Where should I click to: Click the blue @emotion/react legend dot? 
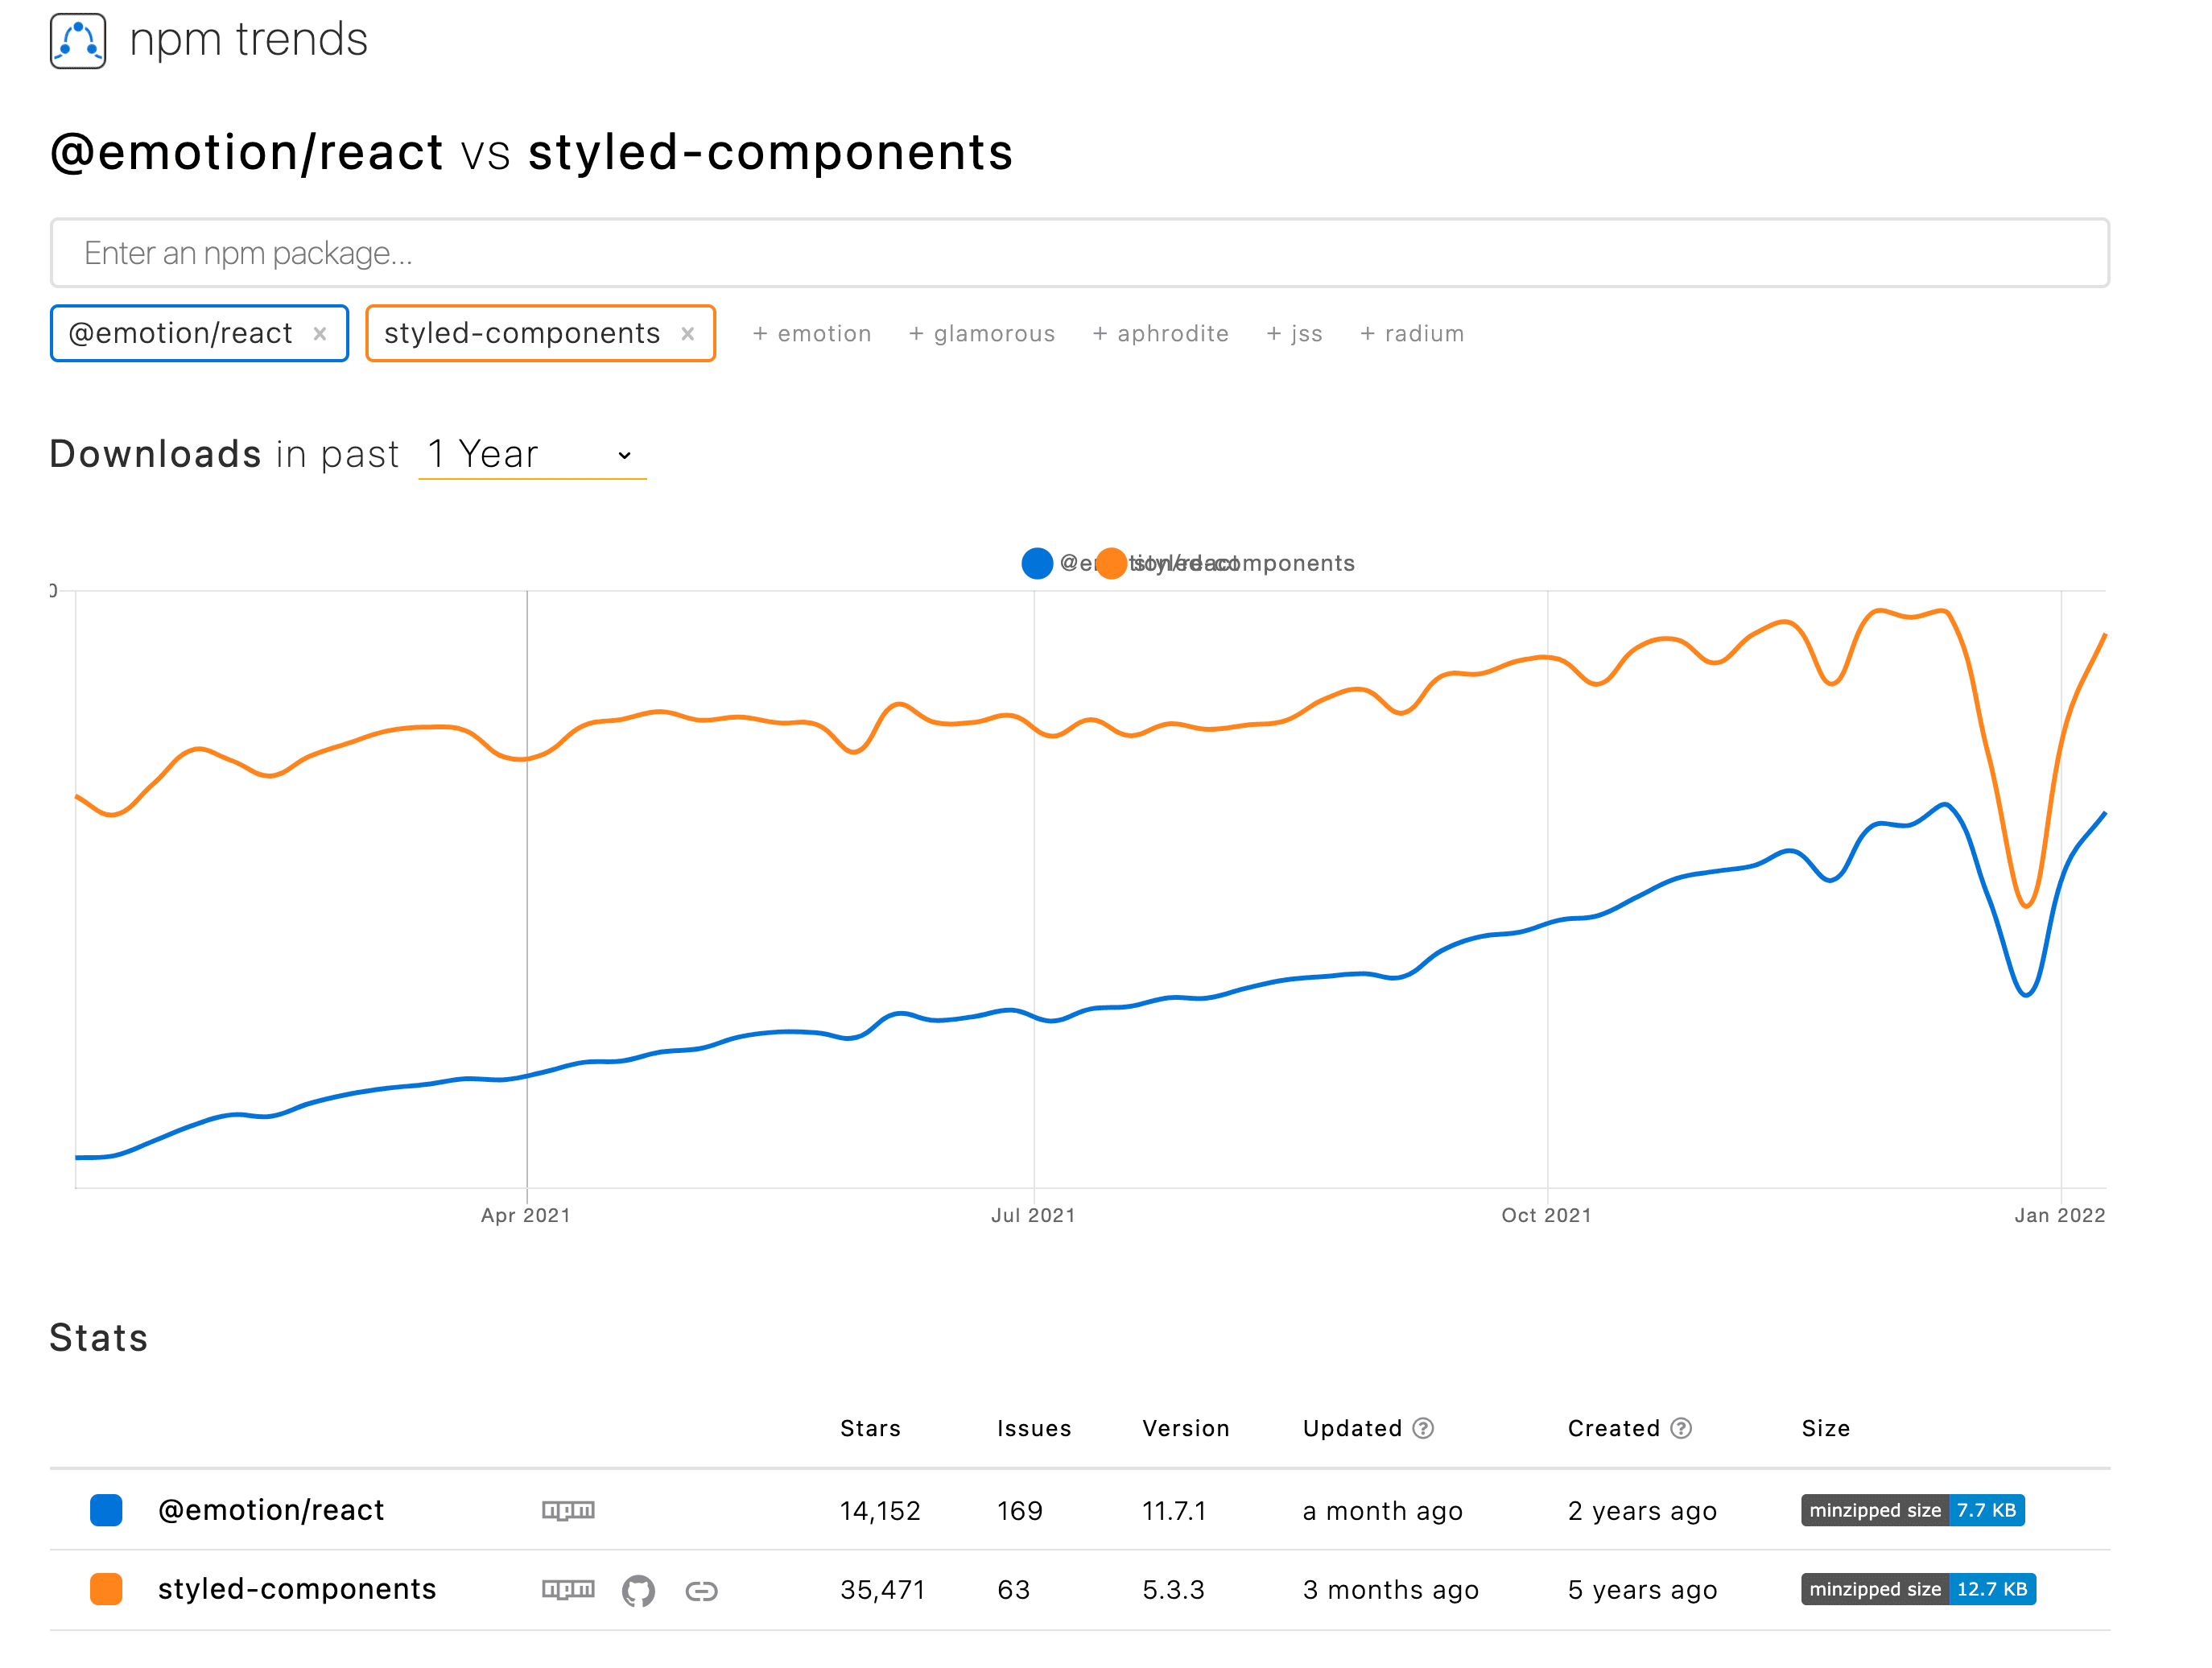pos(1037,563)
